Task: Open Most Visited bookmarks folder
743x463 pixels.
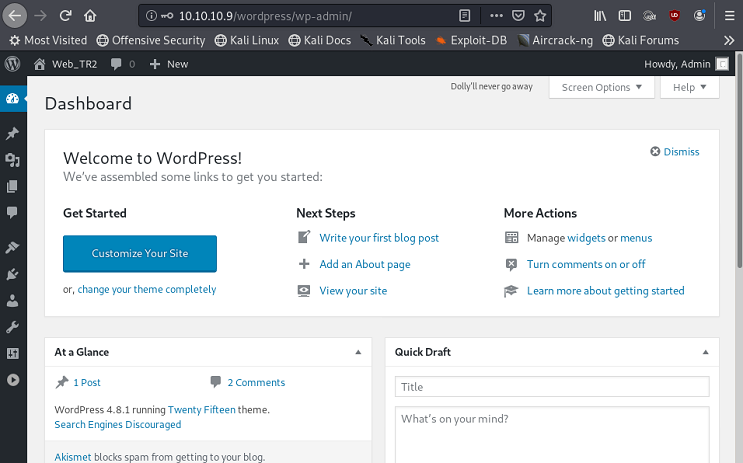Action: (48, 40)
